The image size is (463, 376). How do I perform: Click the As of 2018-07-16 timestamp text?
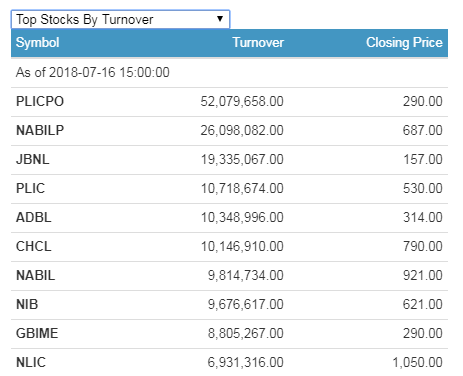pyautogui.click(x=93, y=72)
